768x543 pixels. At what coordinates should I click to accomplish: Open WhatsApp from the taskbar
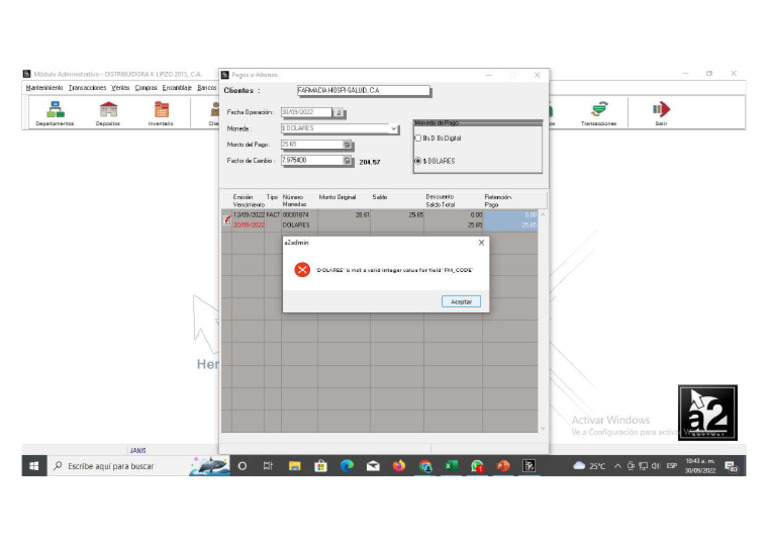pos(477,466)
